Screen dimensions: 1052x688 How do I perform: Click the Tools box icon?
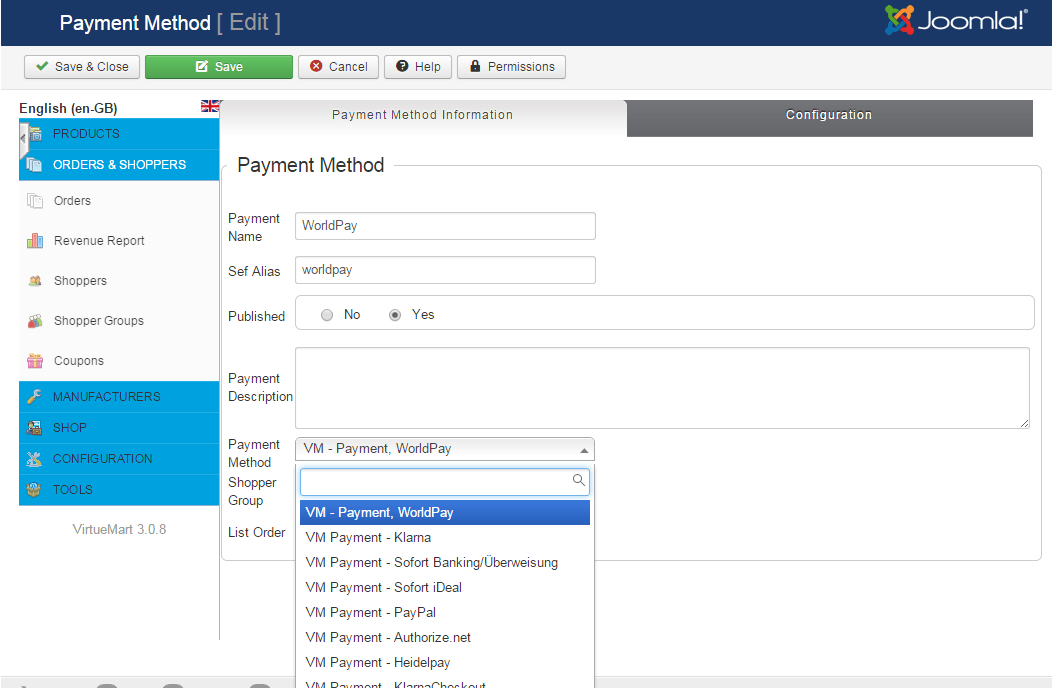coord(34,489)
